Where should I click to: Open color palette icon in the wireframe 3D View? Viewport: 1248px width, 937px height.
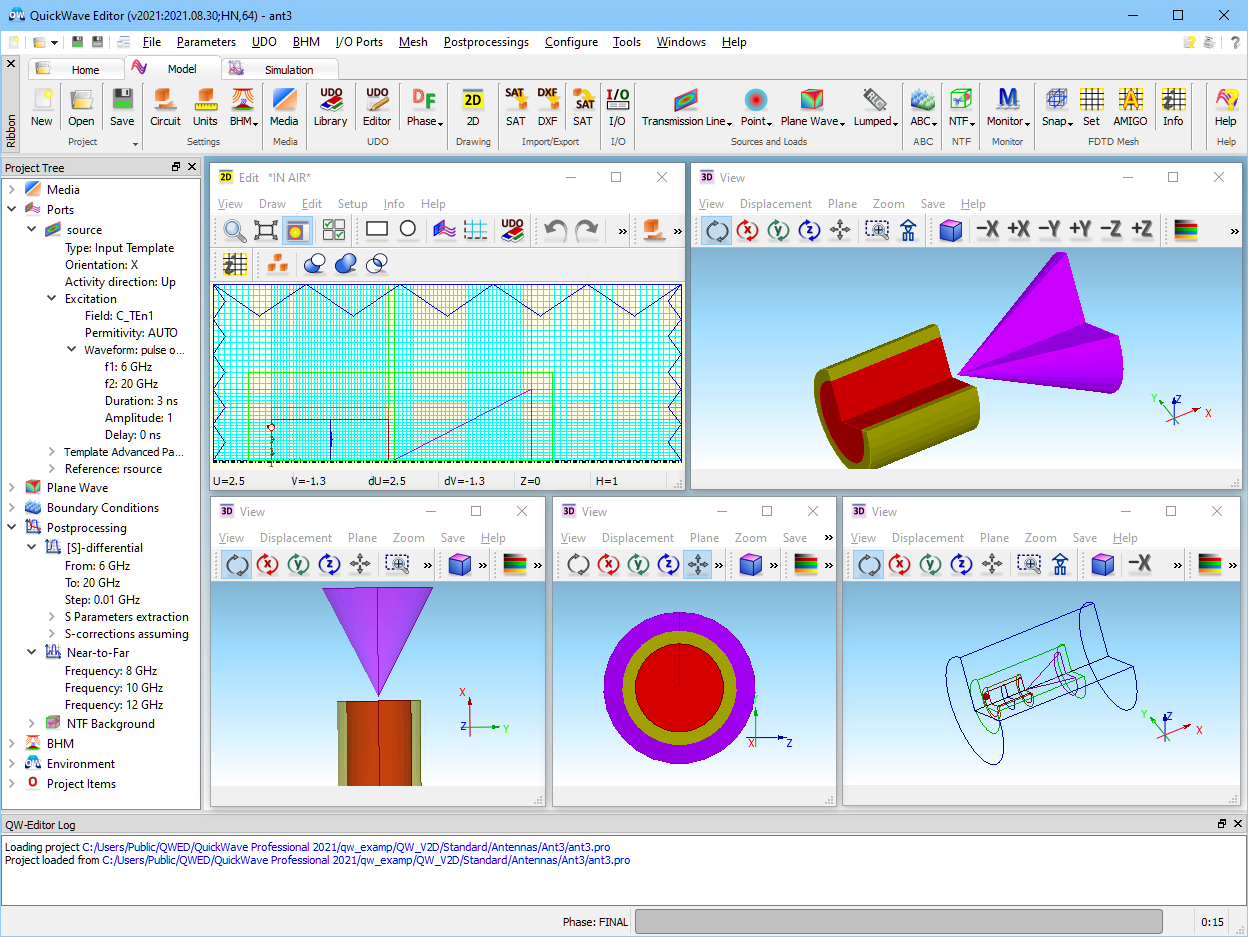tap(1211, 564)
